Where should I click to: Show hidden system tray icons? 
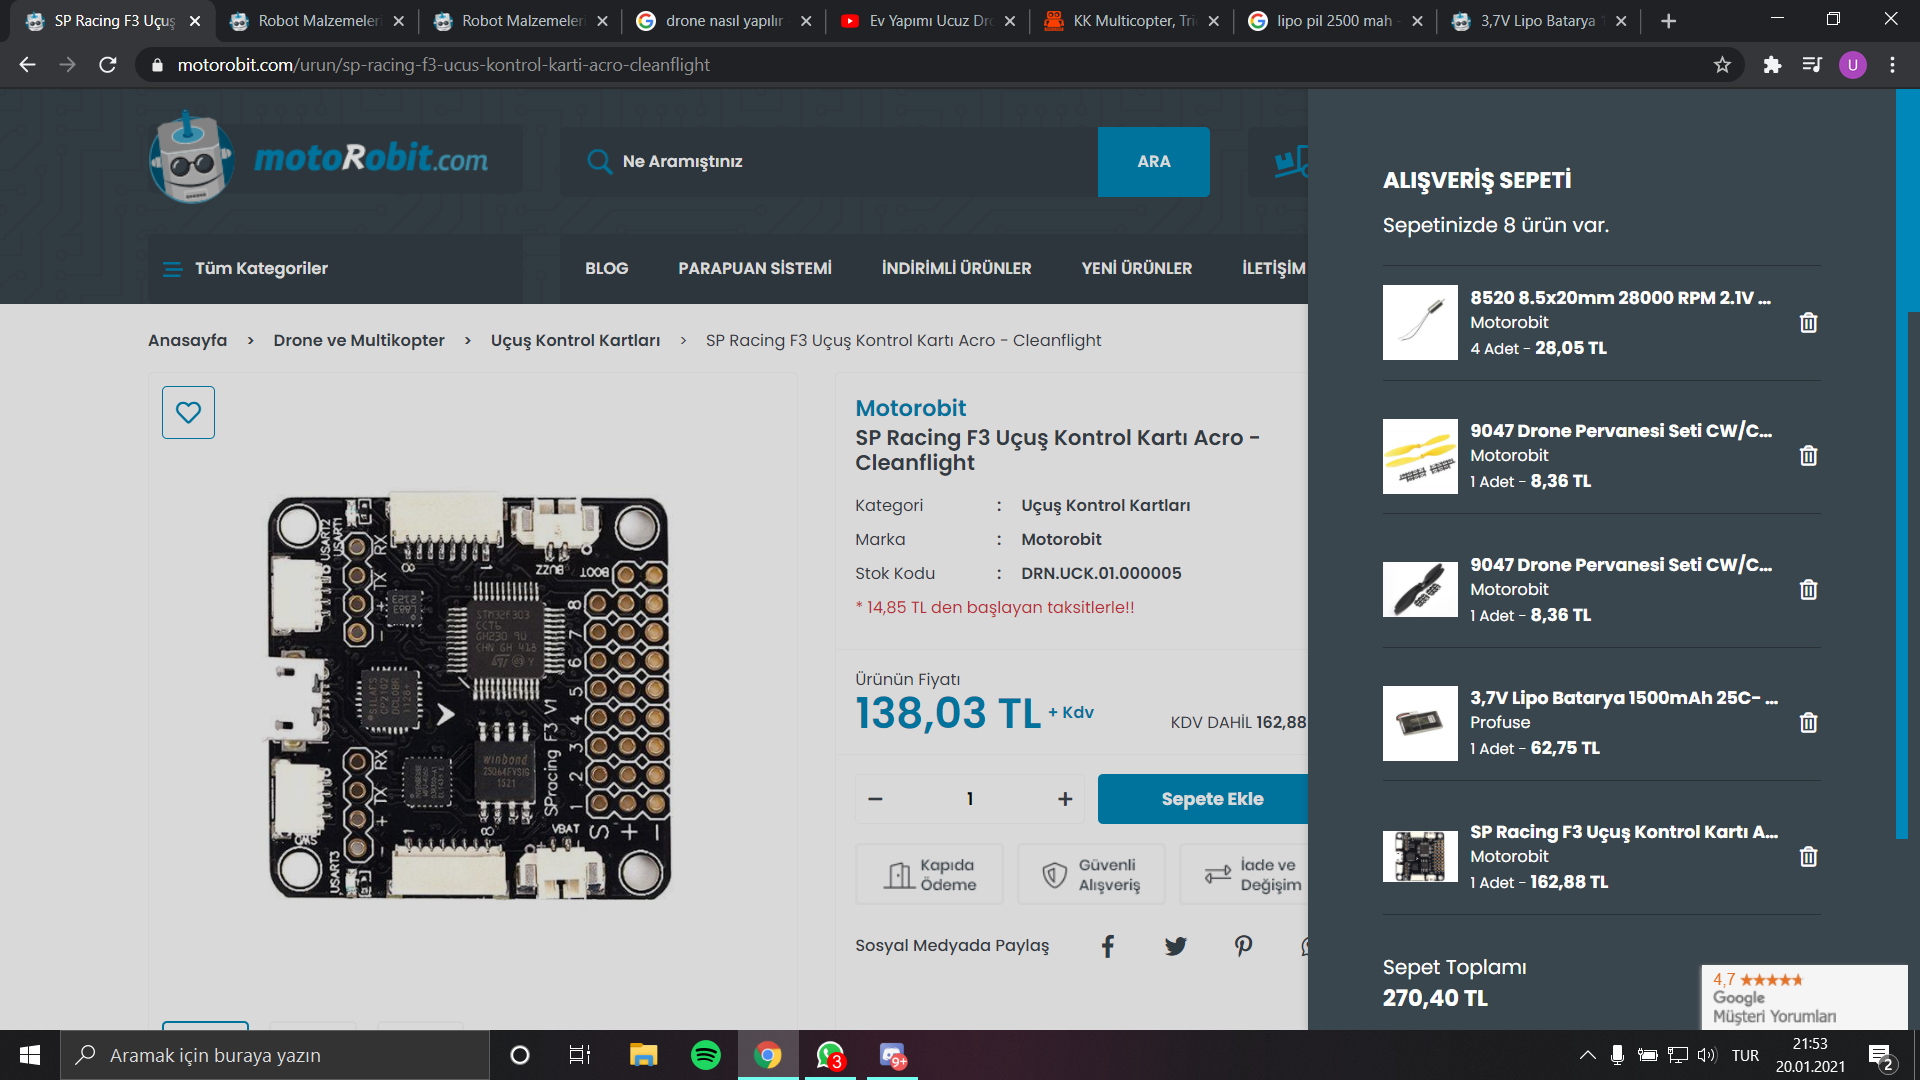[1587, 1055]
